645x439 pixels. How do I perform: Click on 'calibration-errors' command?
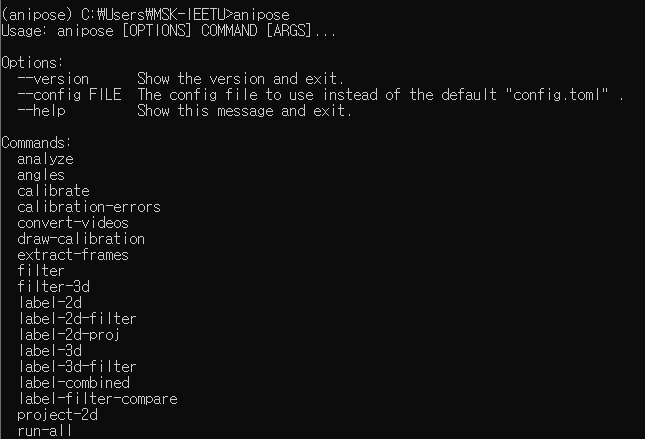[89, 207]
